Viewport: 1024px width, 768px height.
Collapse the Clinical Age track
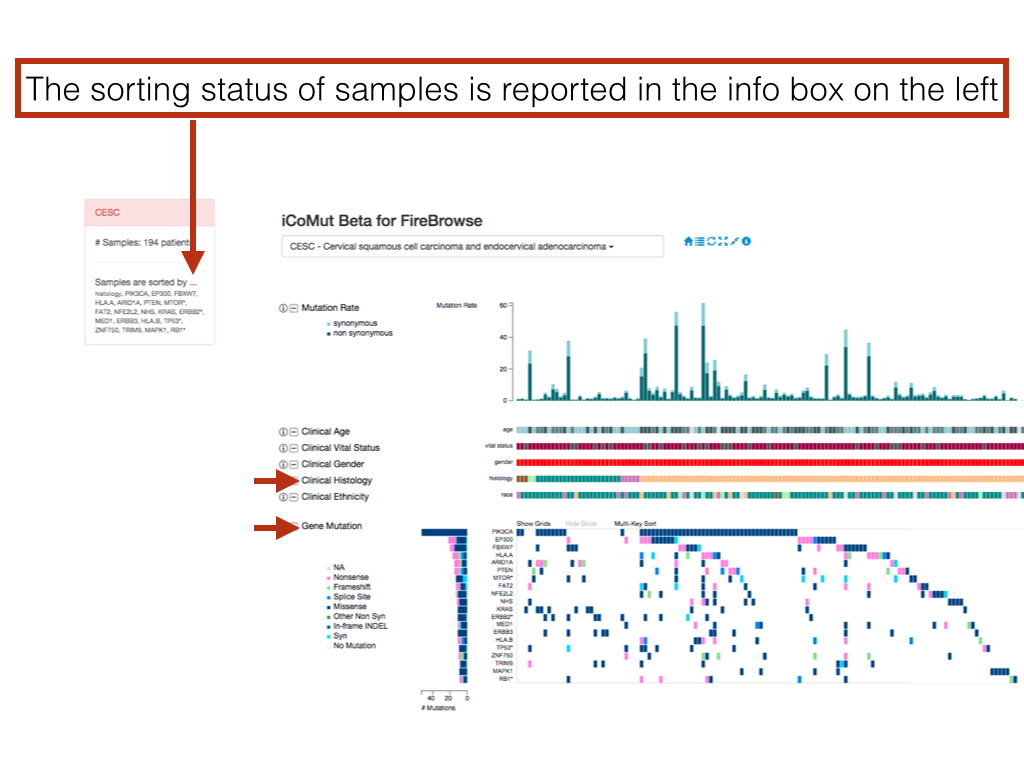[293, 432]
